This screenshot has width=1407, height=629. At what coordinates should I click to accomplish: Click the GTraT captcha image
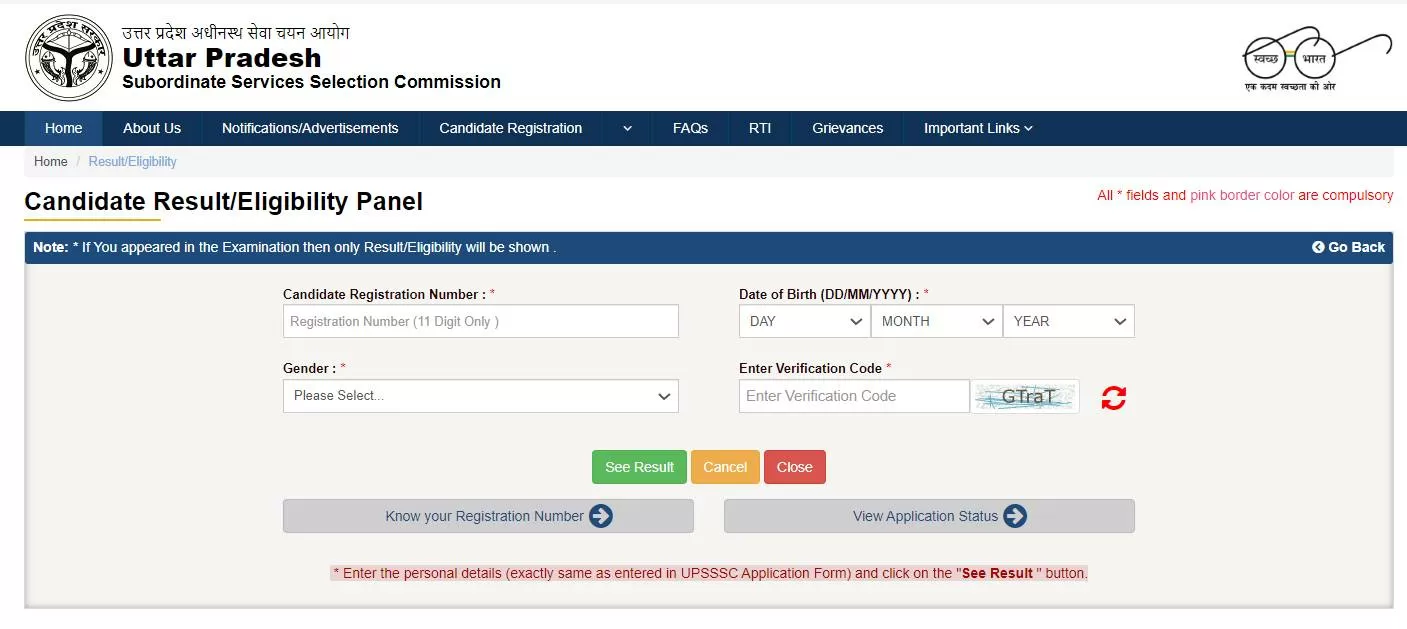click(1025, 396)
